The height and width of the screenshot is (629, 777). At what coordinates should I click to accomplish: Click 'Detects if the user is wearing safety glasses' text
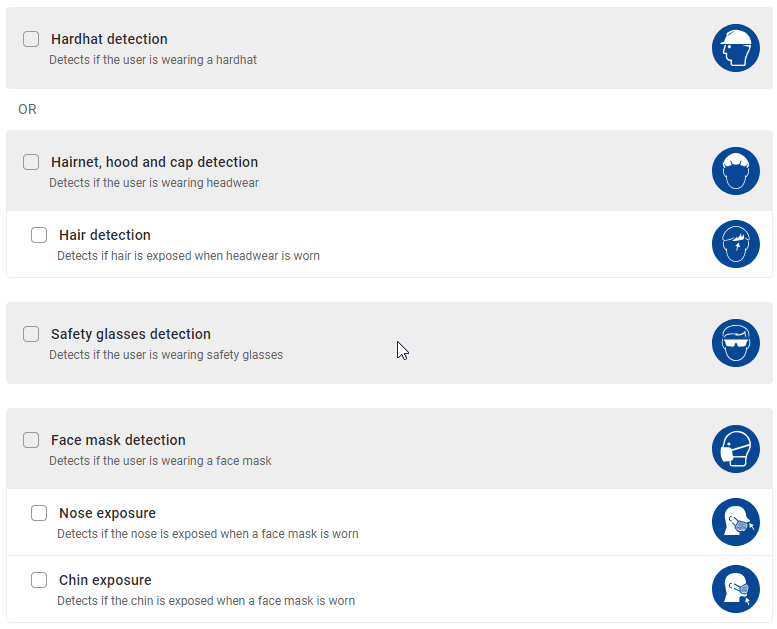click(166, 355)
